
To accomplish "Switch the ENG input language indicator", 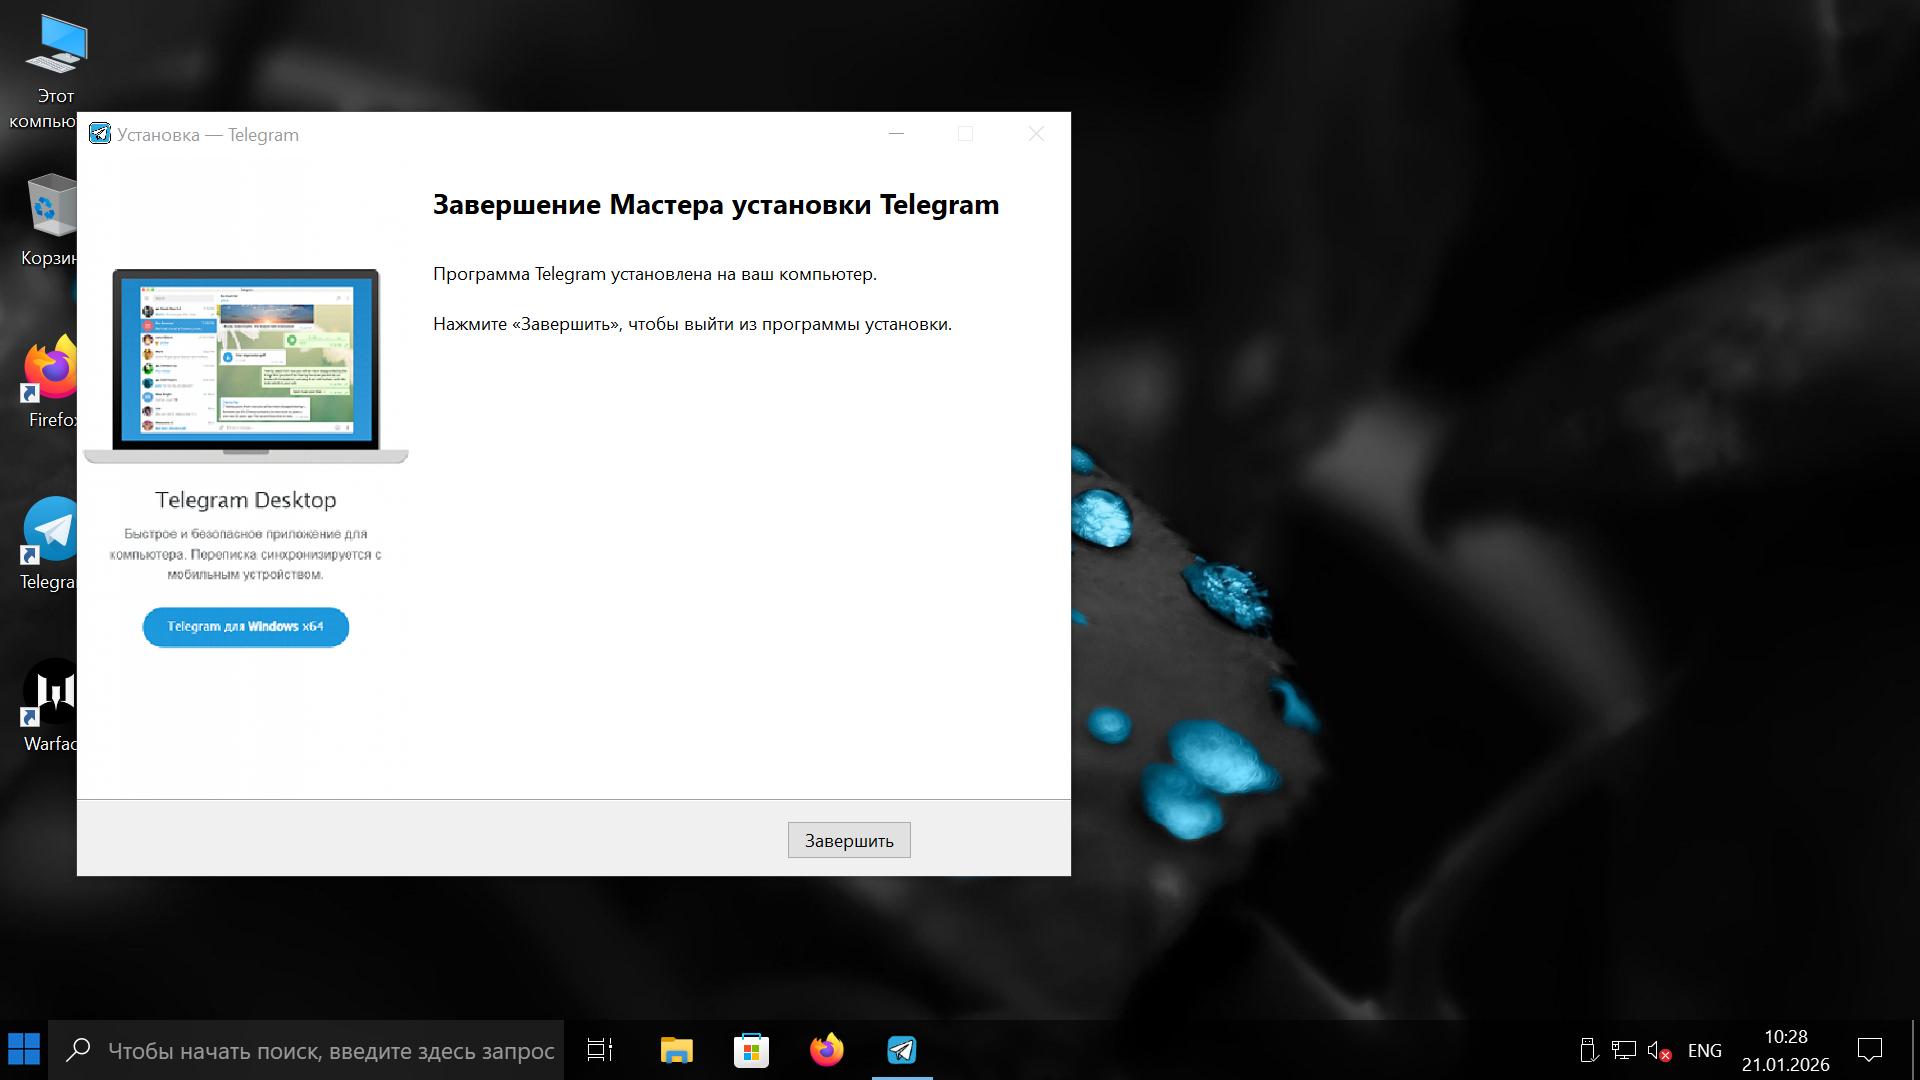I will [x=1704, y=1051].
